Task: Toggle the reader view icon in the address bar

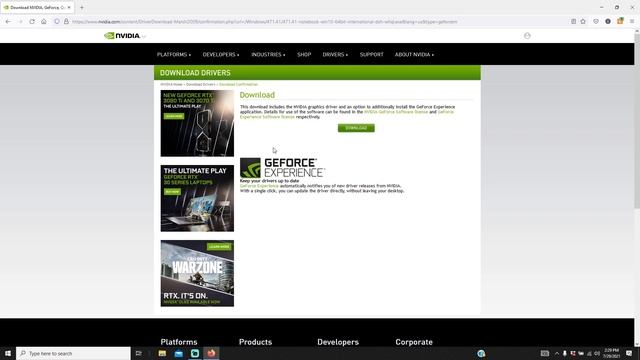Action: (573, 22)
